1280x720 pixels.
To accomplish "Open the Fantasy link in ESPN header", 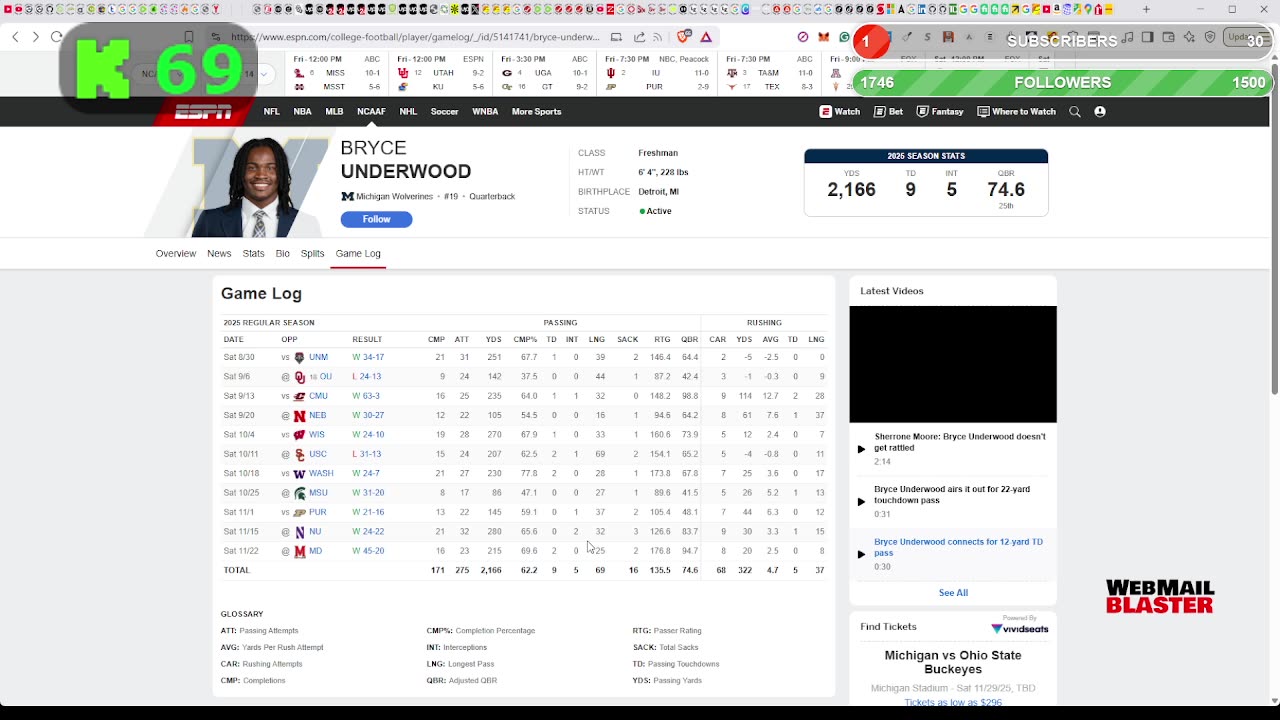I will coord(940,112).
